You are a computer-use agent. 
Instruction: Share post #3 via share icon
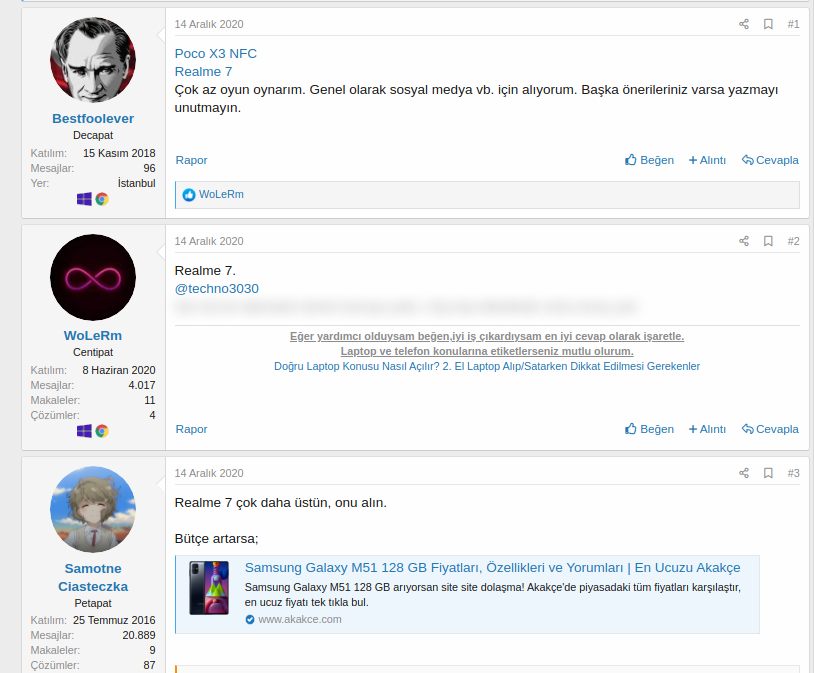point(744,473)
